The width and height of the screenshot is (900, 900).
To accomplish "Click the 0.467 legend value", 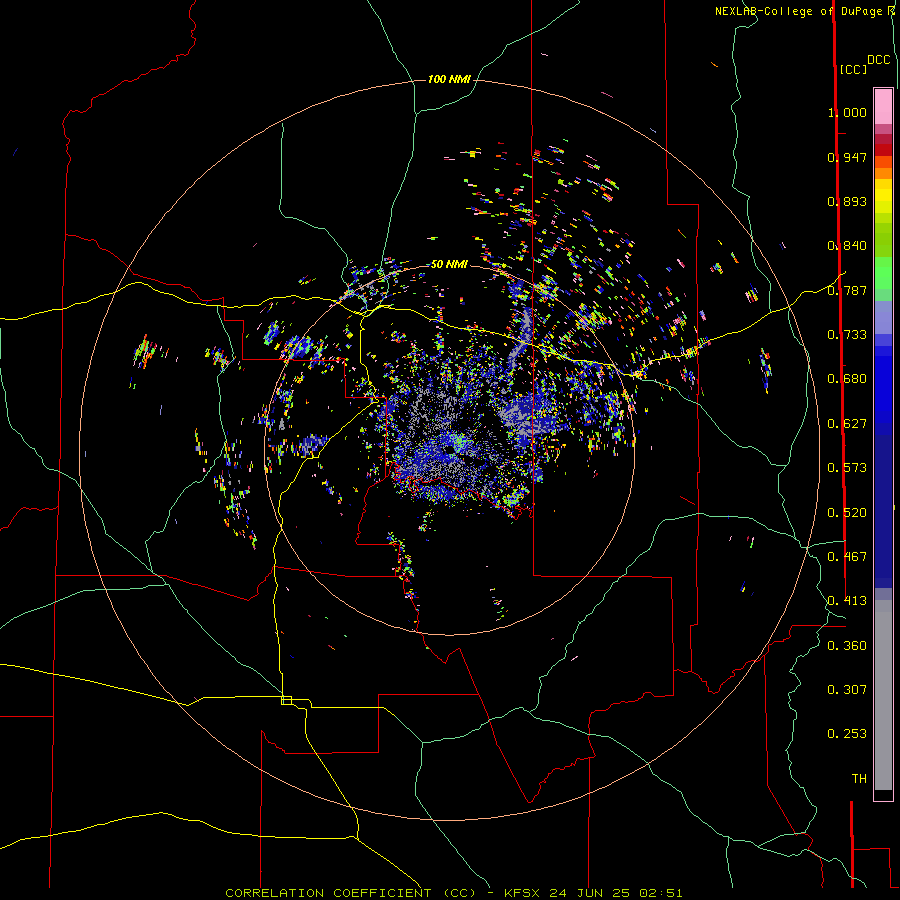I will pos(847,557).
